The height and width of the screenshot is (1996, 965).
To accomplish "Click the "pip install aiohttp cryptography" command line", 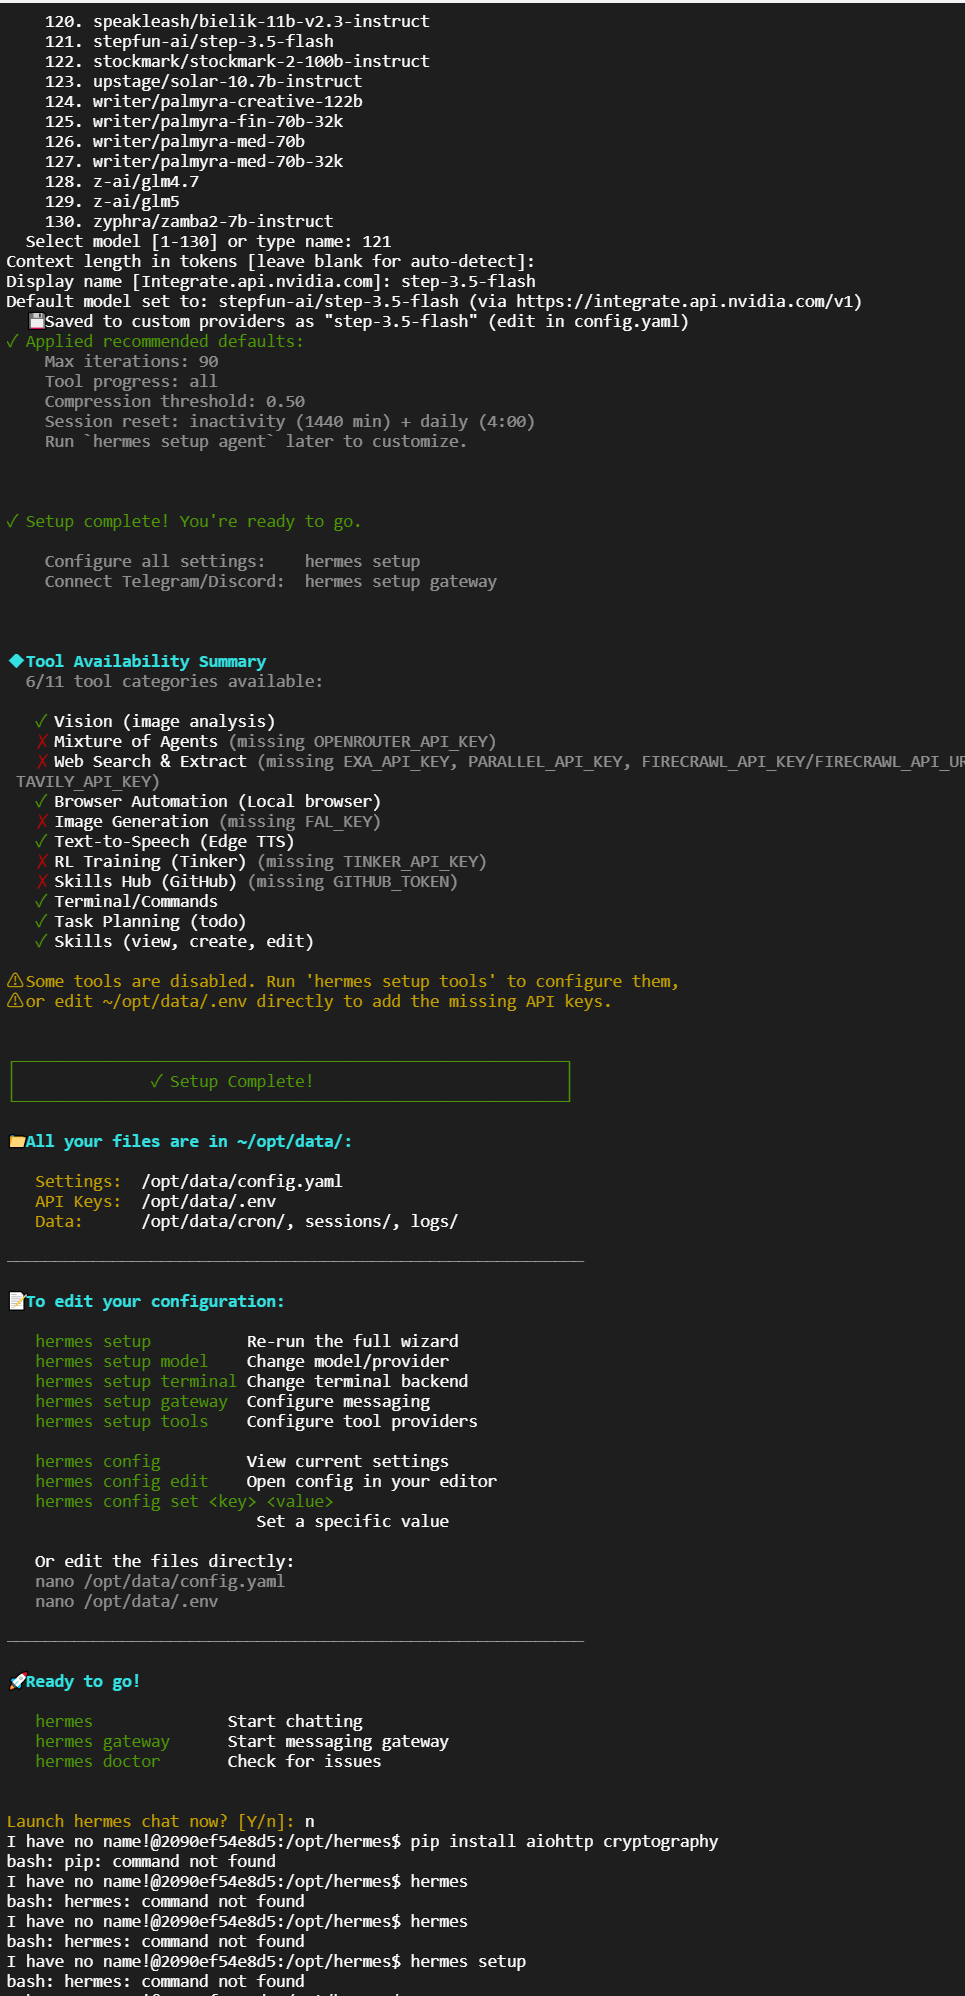I will (x=564, y=1841).
